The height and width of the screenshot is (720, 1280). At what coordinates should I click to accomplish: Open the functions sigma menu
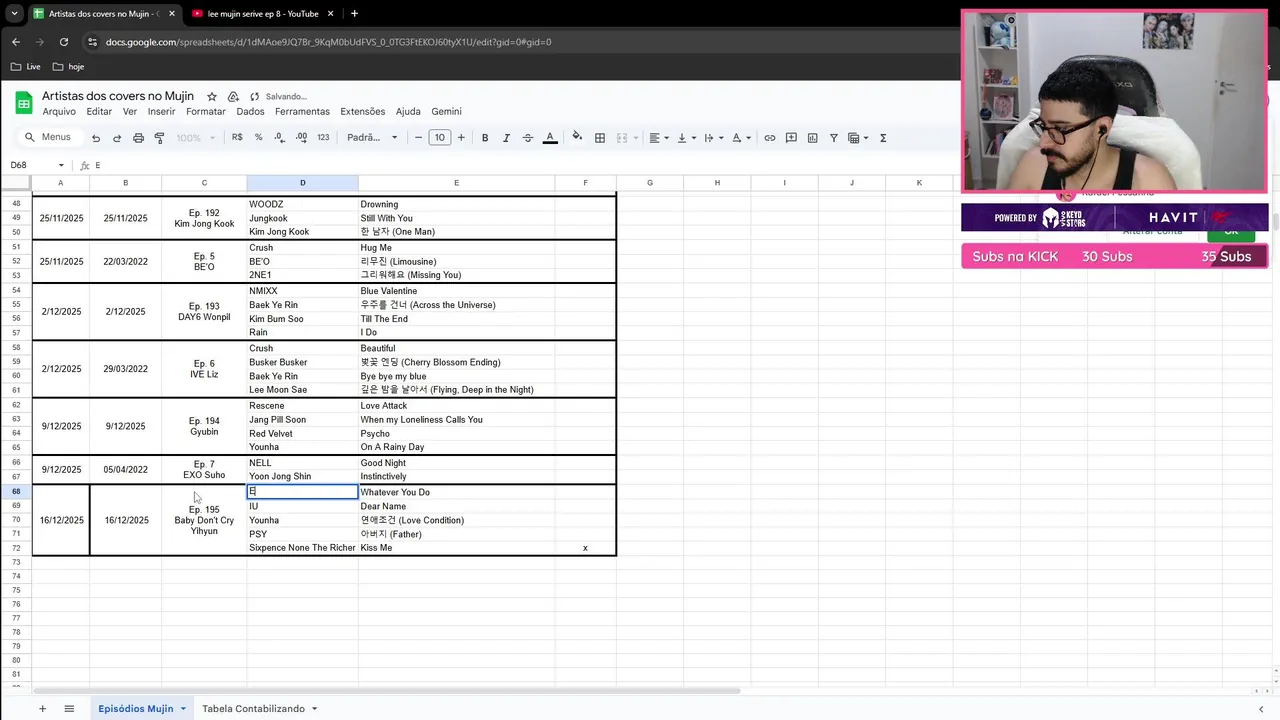tap(883, 138)
